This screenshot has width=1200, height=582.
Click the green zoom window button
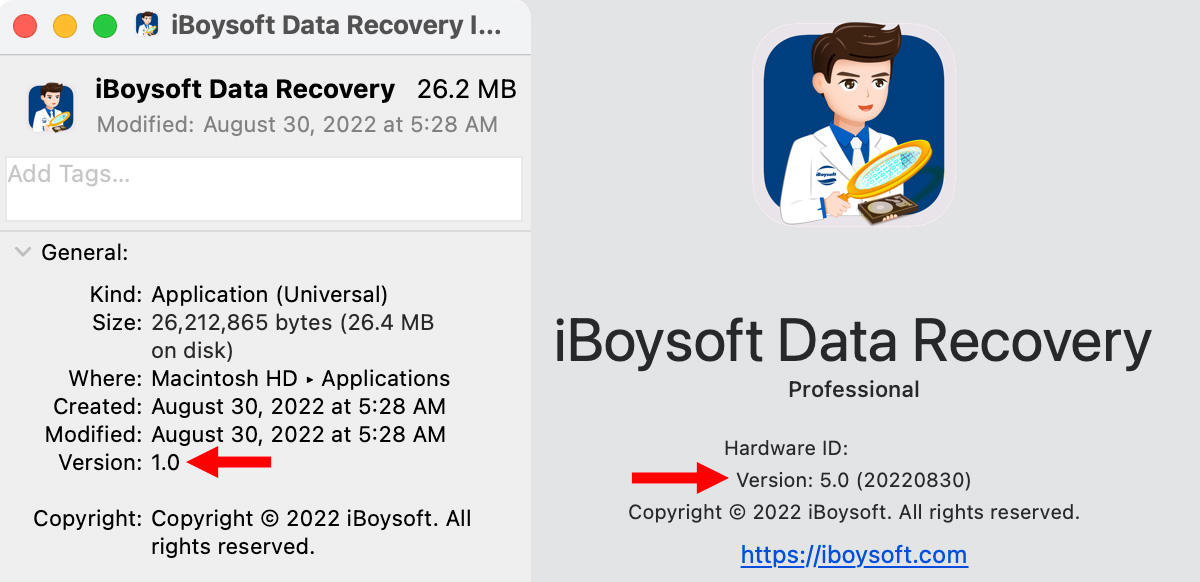pyautogui.click(x=104, y=26)
